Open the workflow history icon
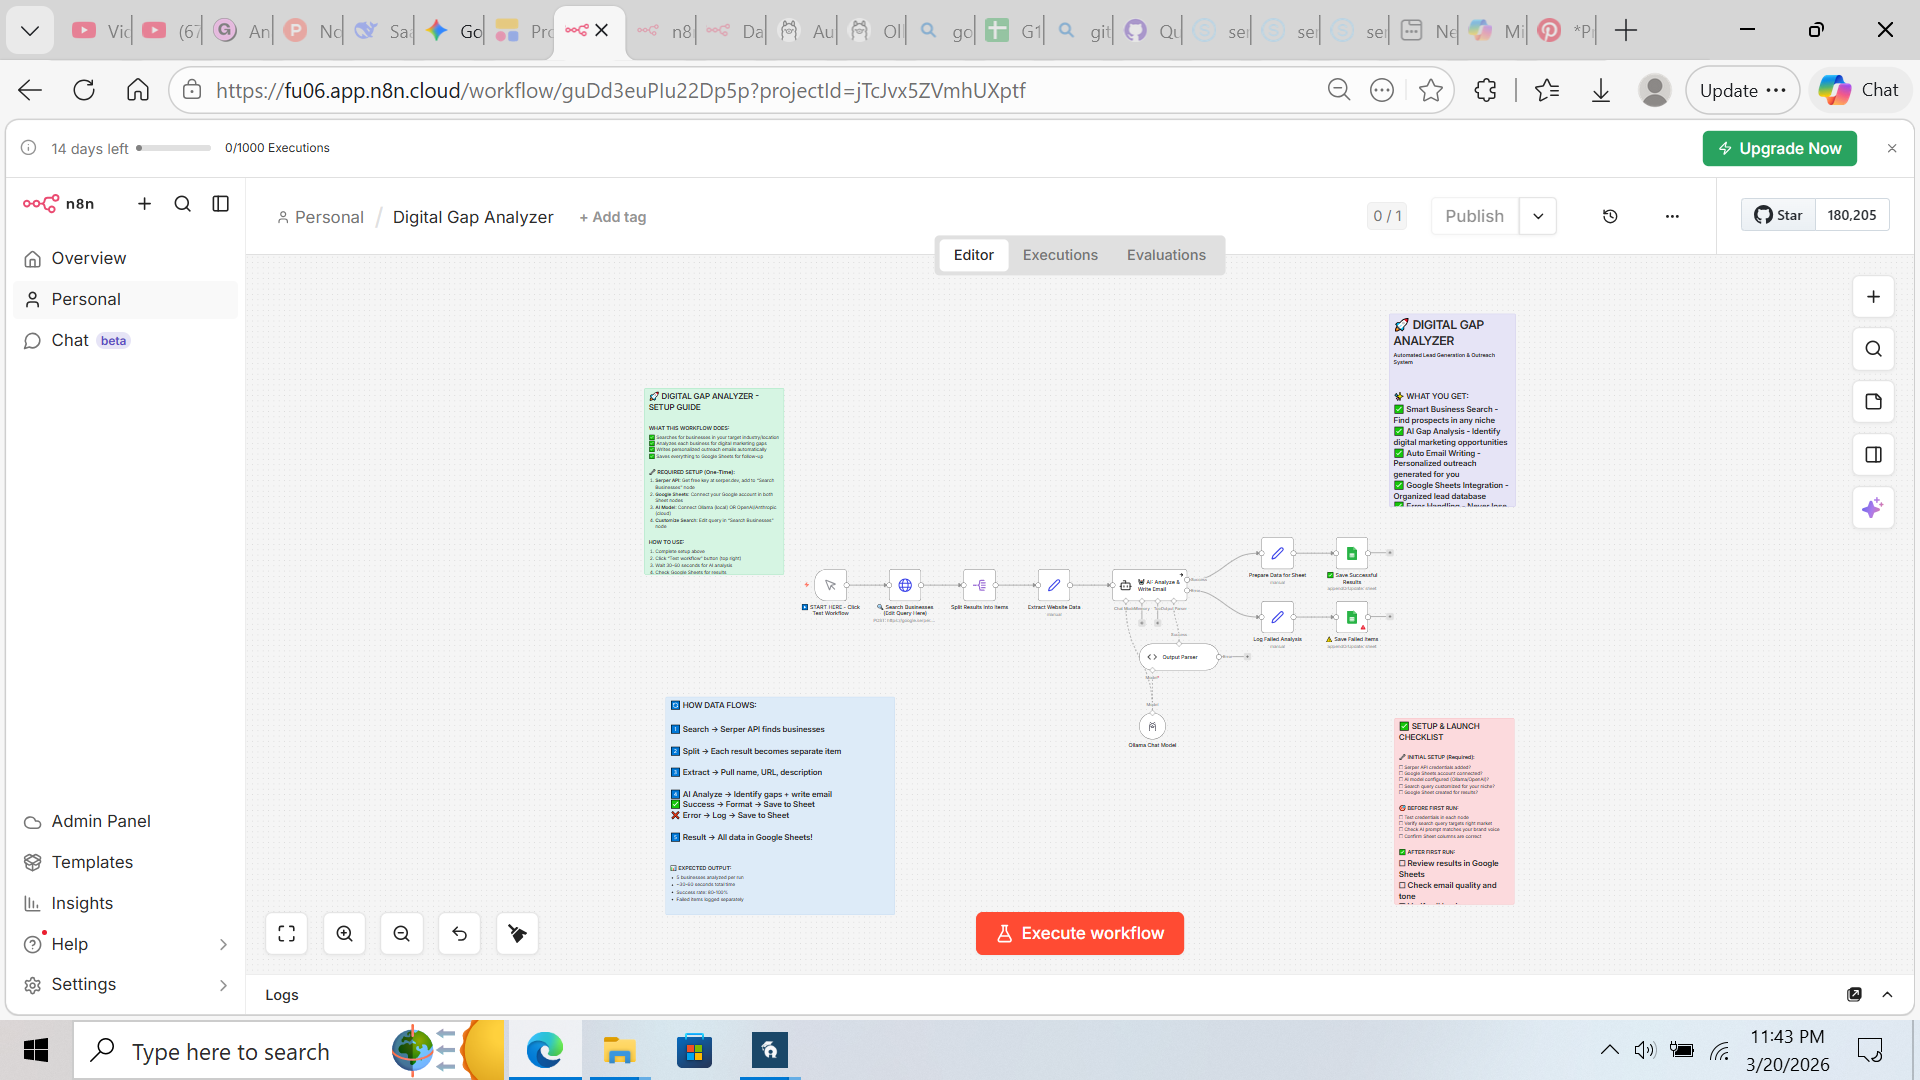The width and height of the screenshot is (1920, 1080). (1610, 216)
